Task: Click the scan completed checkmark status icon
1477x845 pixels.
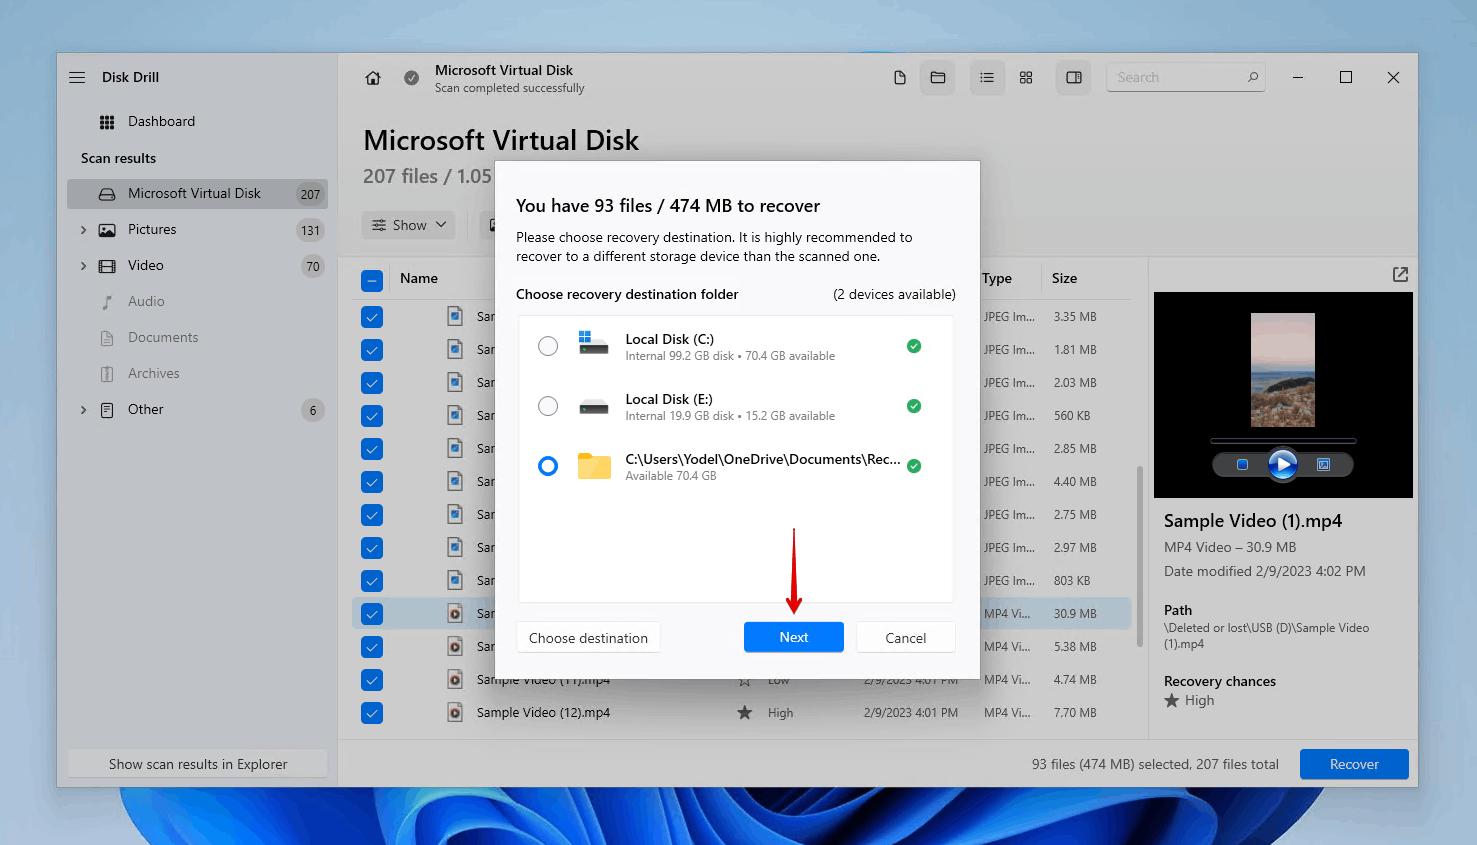Action: pyautogui.click(x=411, y=78)
